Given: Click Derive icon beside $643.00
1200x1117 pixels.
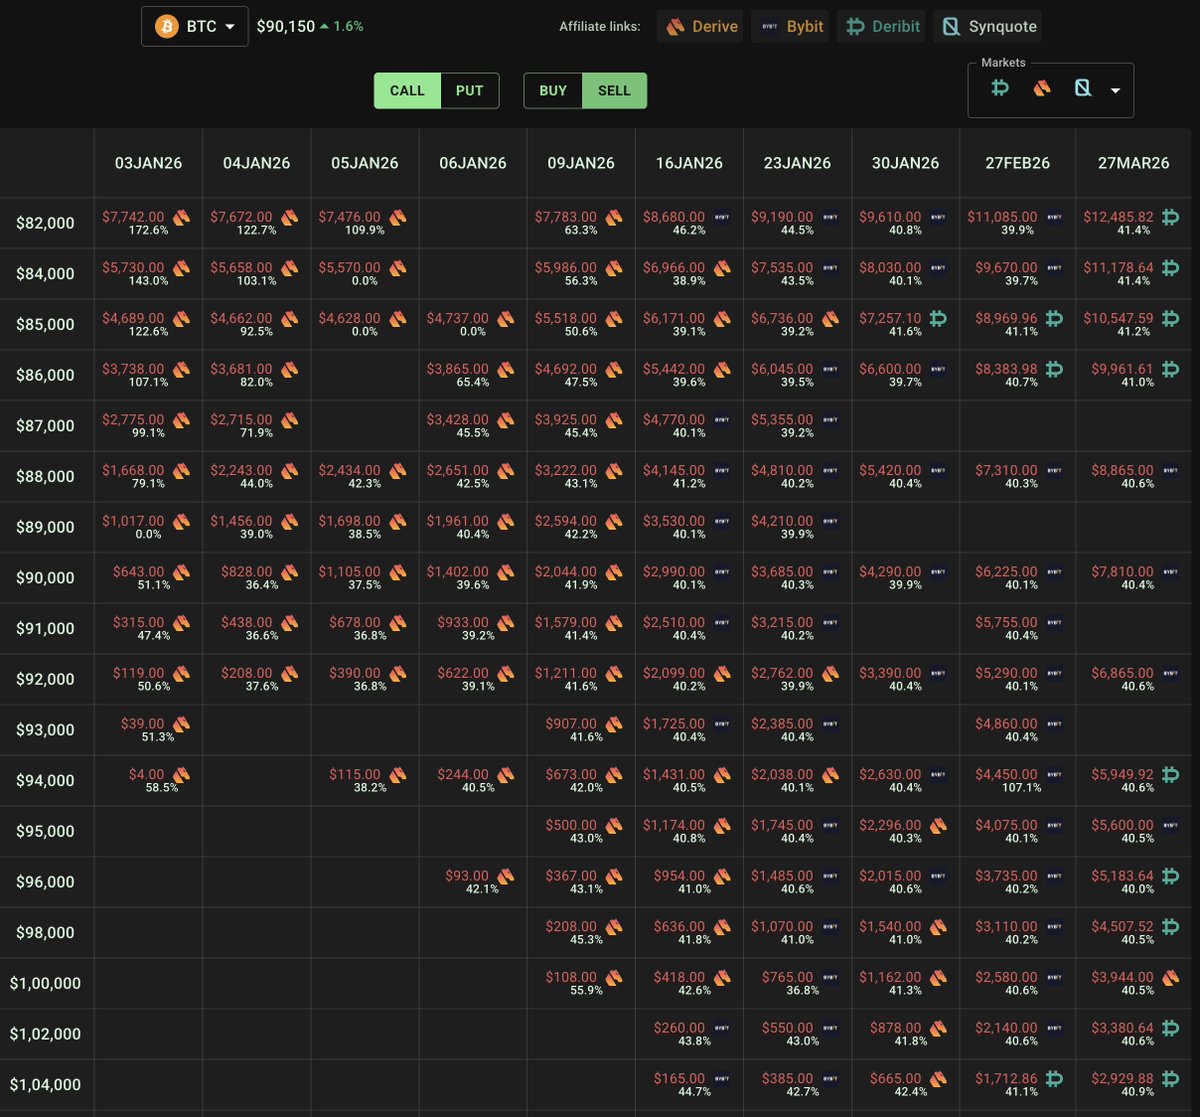Looking at the screenshot, I should [x=181, y=571].
